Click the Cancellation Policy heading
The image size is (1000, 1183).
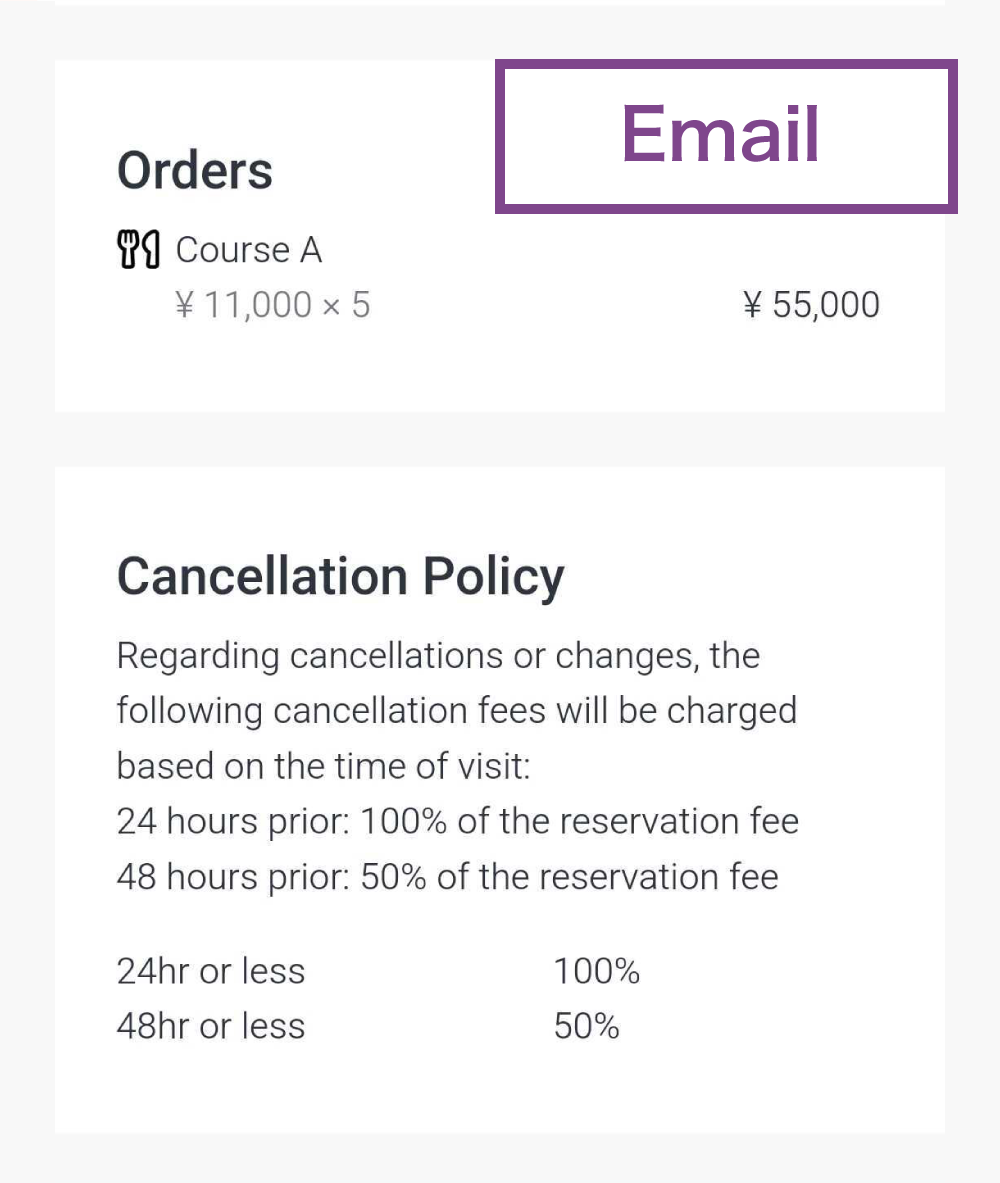341,577
